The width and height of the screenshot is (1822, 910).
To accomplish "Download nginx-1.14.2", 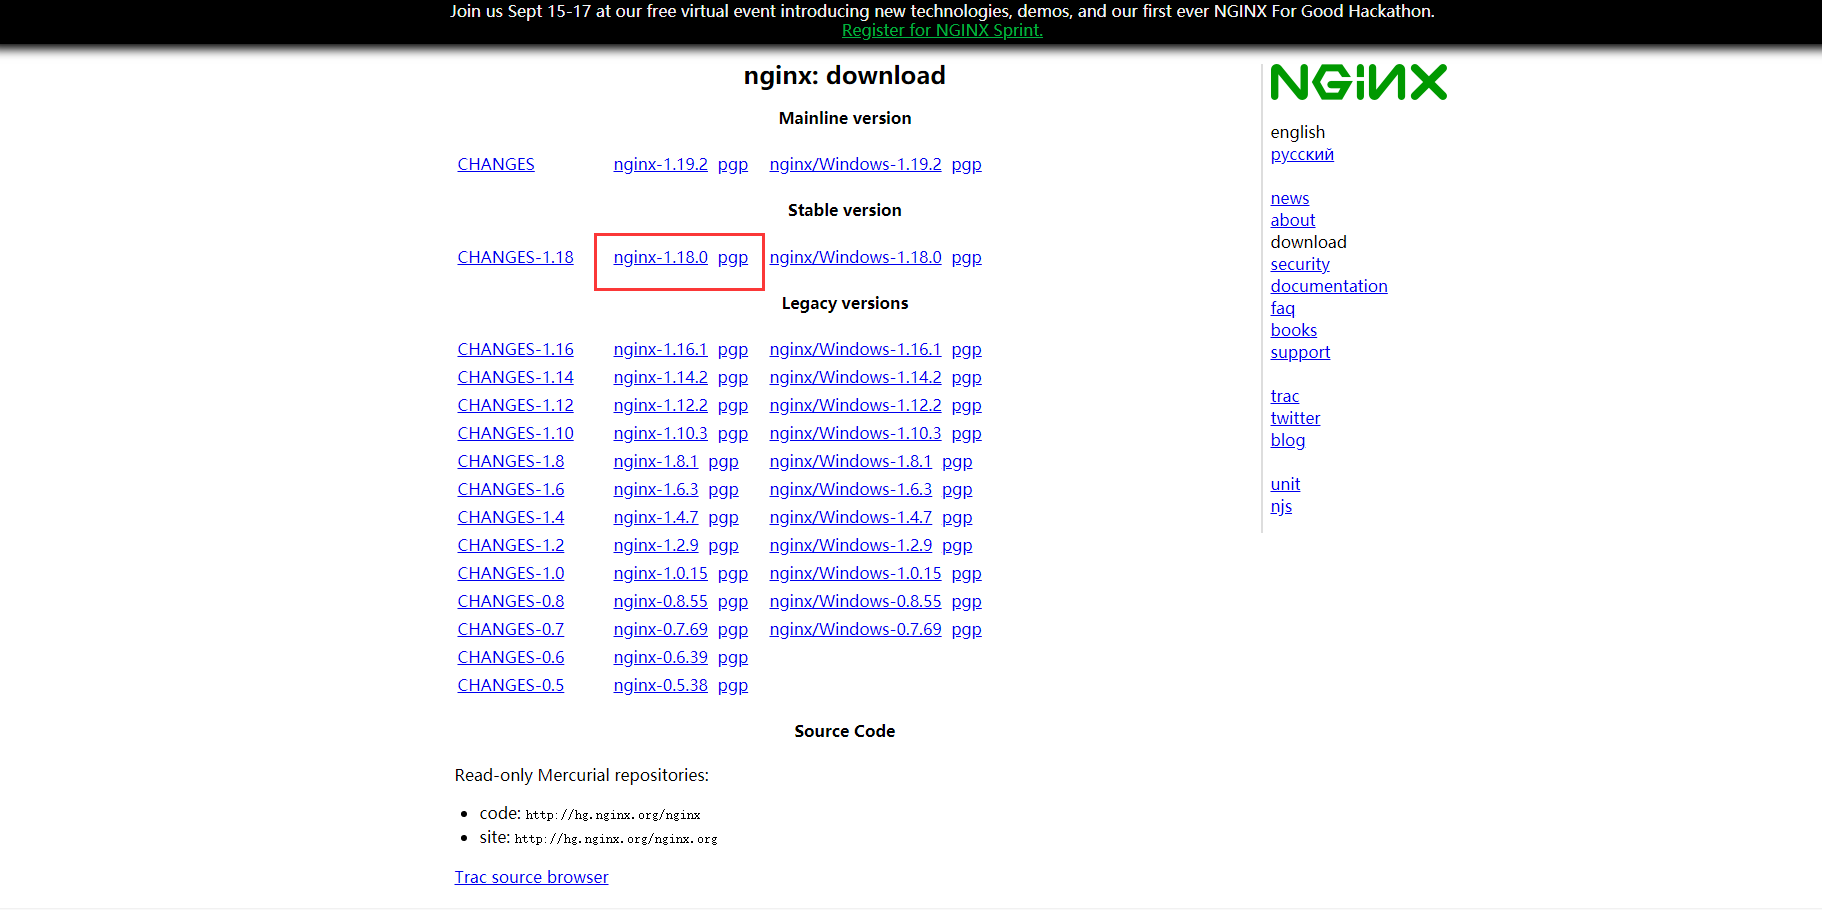I will point(660,377).
